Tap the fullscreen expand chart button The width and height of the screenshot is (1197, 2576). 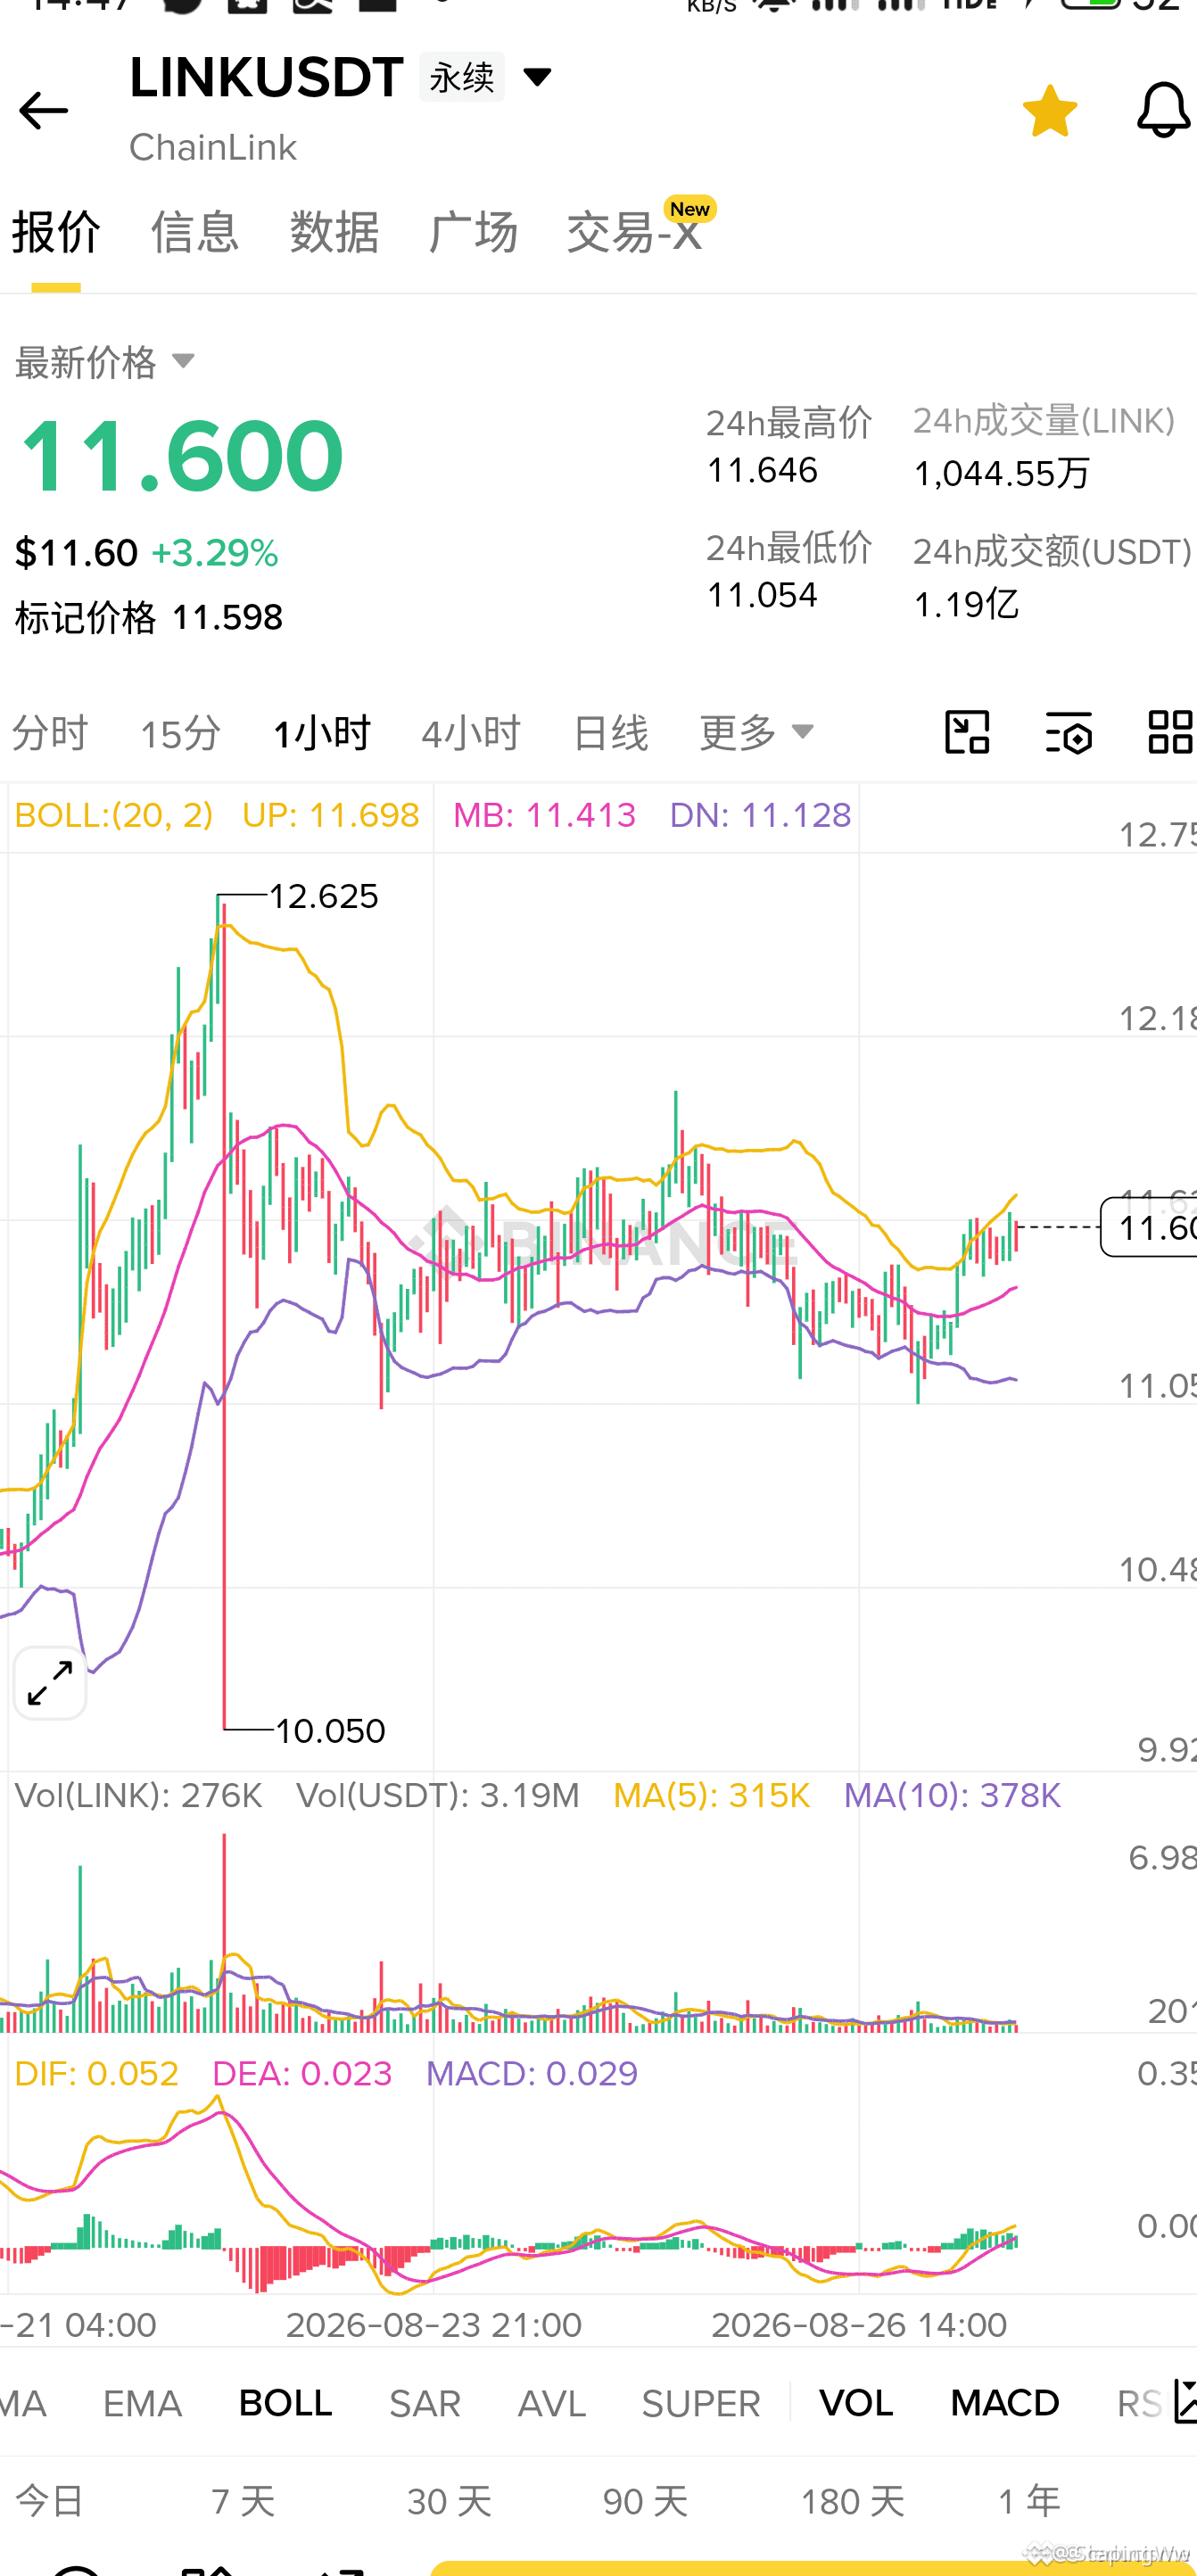coord(50,1683)
